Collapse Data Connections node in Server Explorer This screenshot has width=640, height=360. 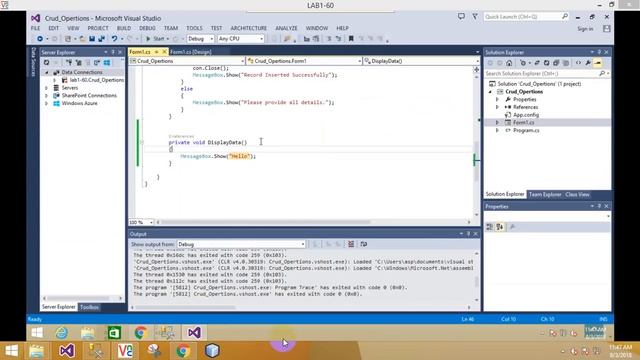point(46,72)
